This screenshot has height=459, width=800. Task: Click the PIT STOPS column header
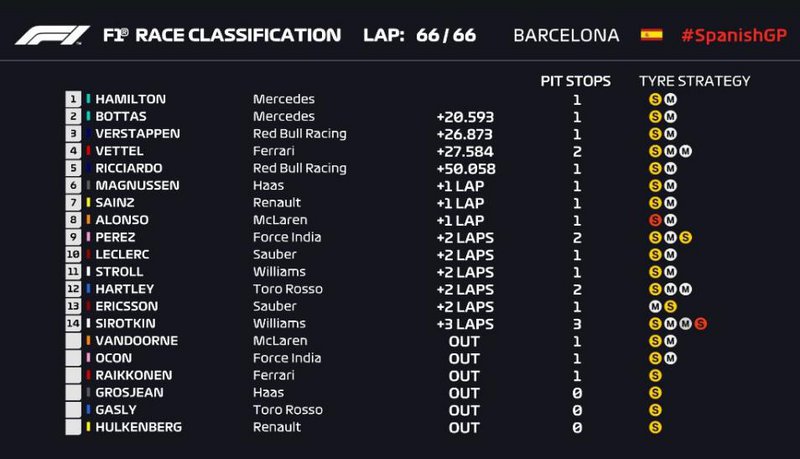coord(575,81)
